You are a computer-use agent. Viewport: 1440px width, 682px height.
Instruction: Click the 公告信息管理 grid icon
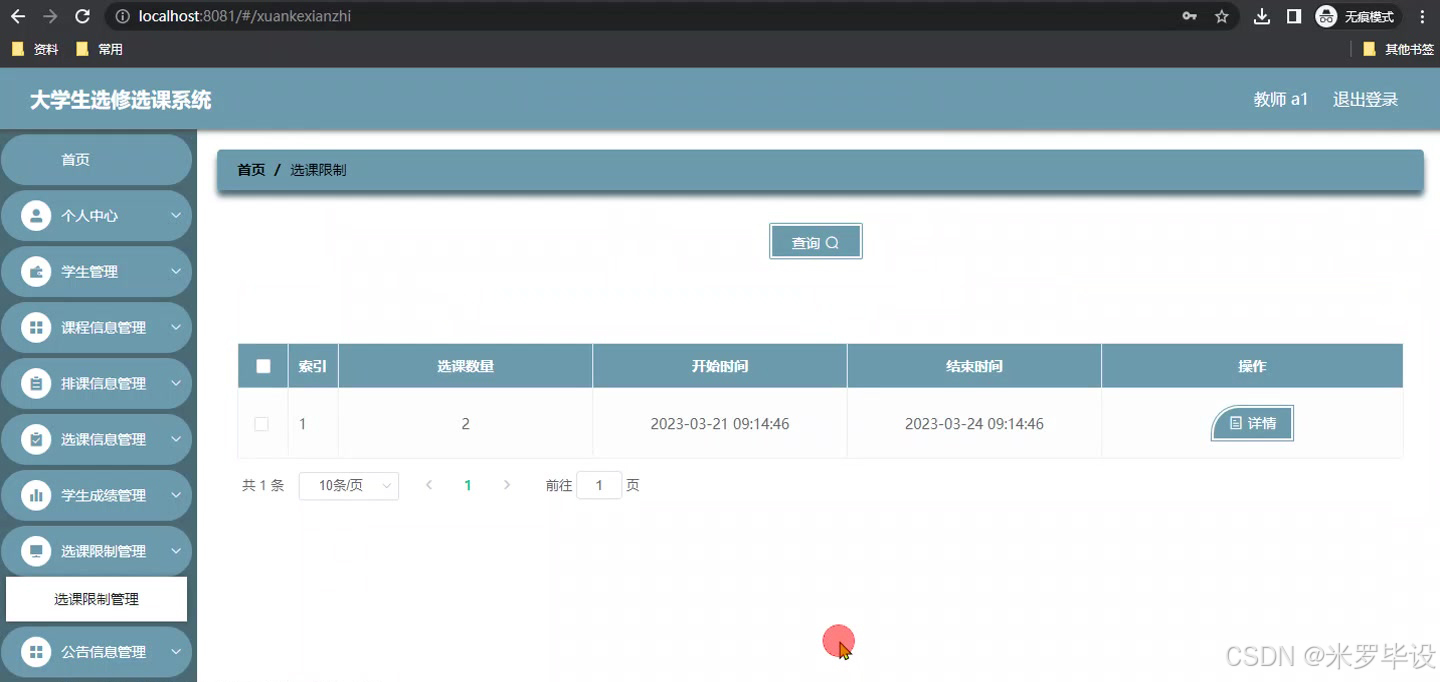pyautogui.click(x=36, y=652)
